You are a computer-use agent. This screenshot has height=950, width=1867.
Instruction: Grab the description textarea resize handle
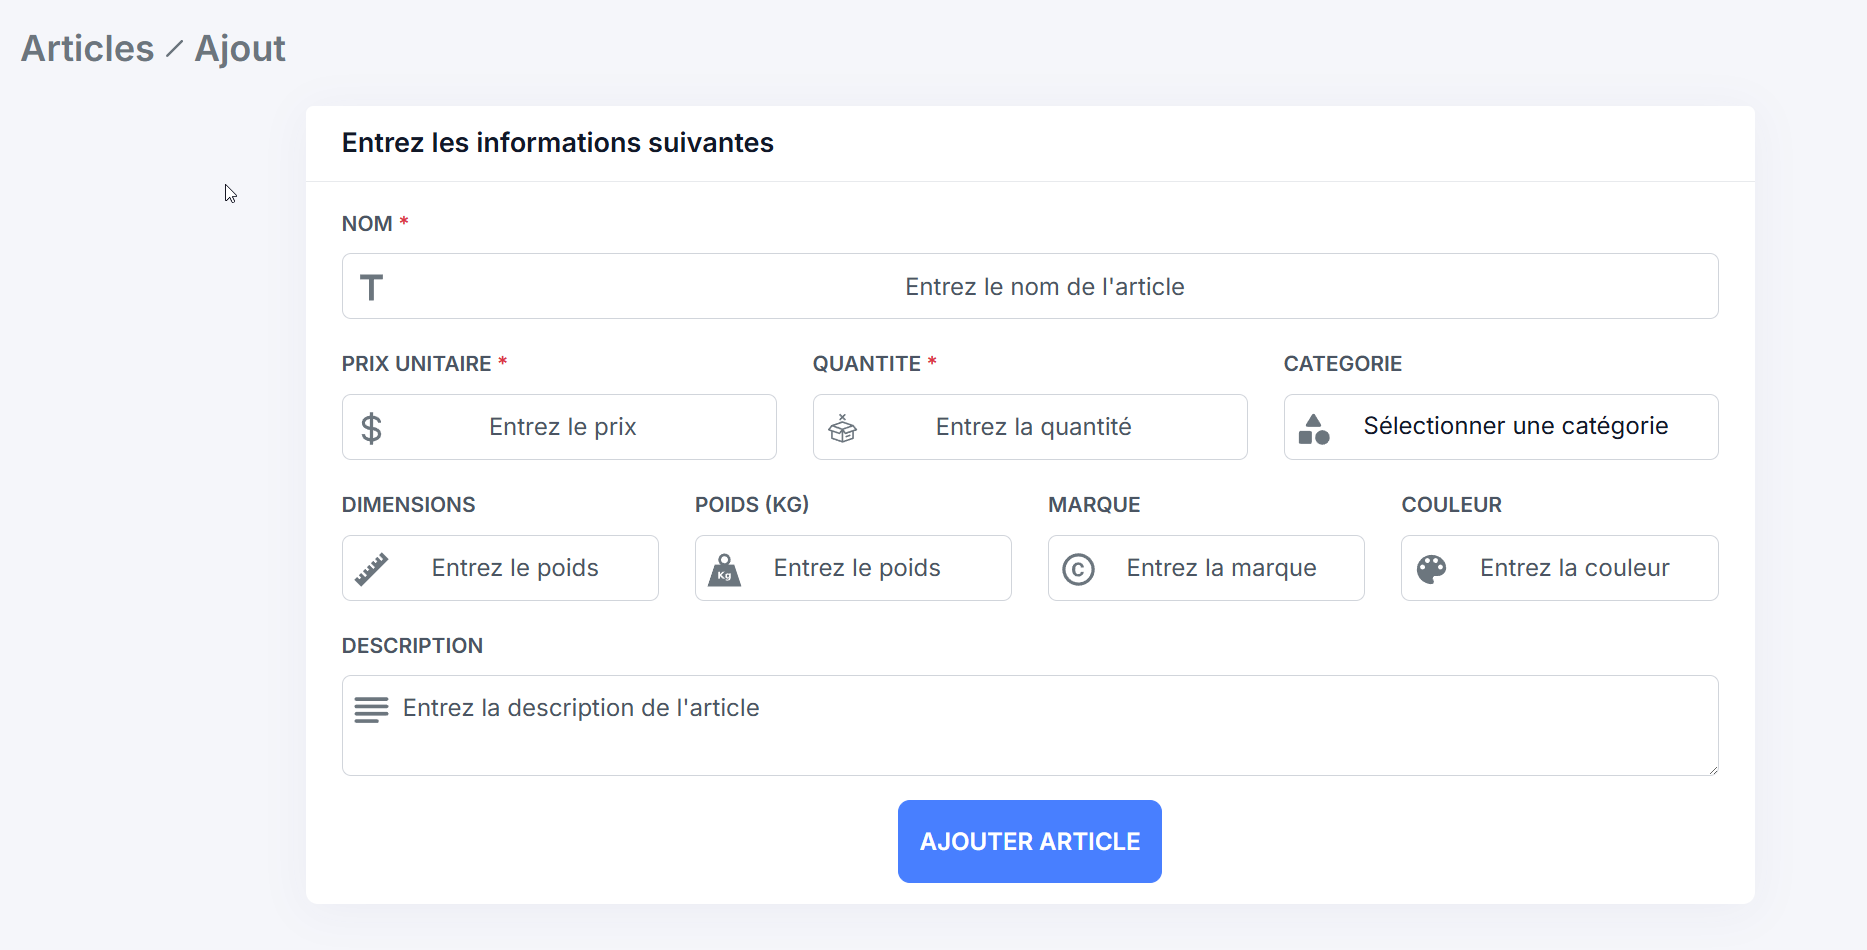1712,769
